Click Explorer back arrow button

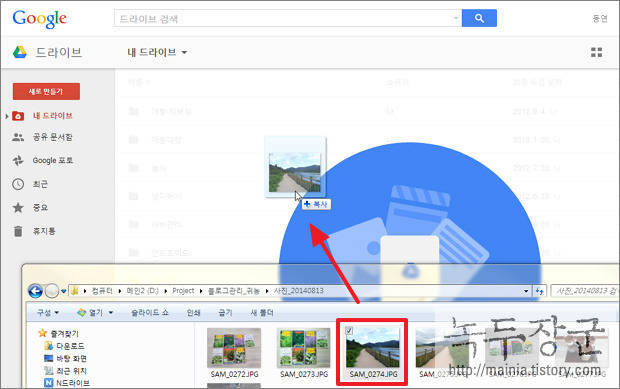click(35, 291)
